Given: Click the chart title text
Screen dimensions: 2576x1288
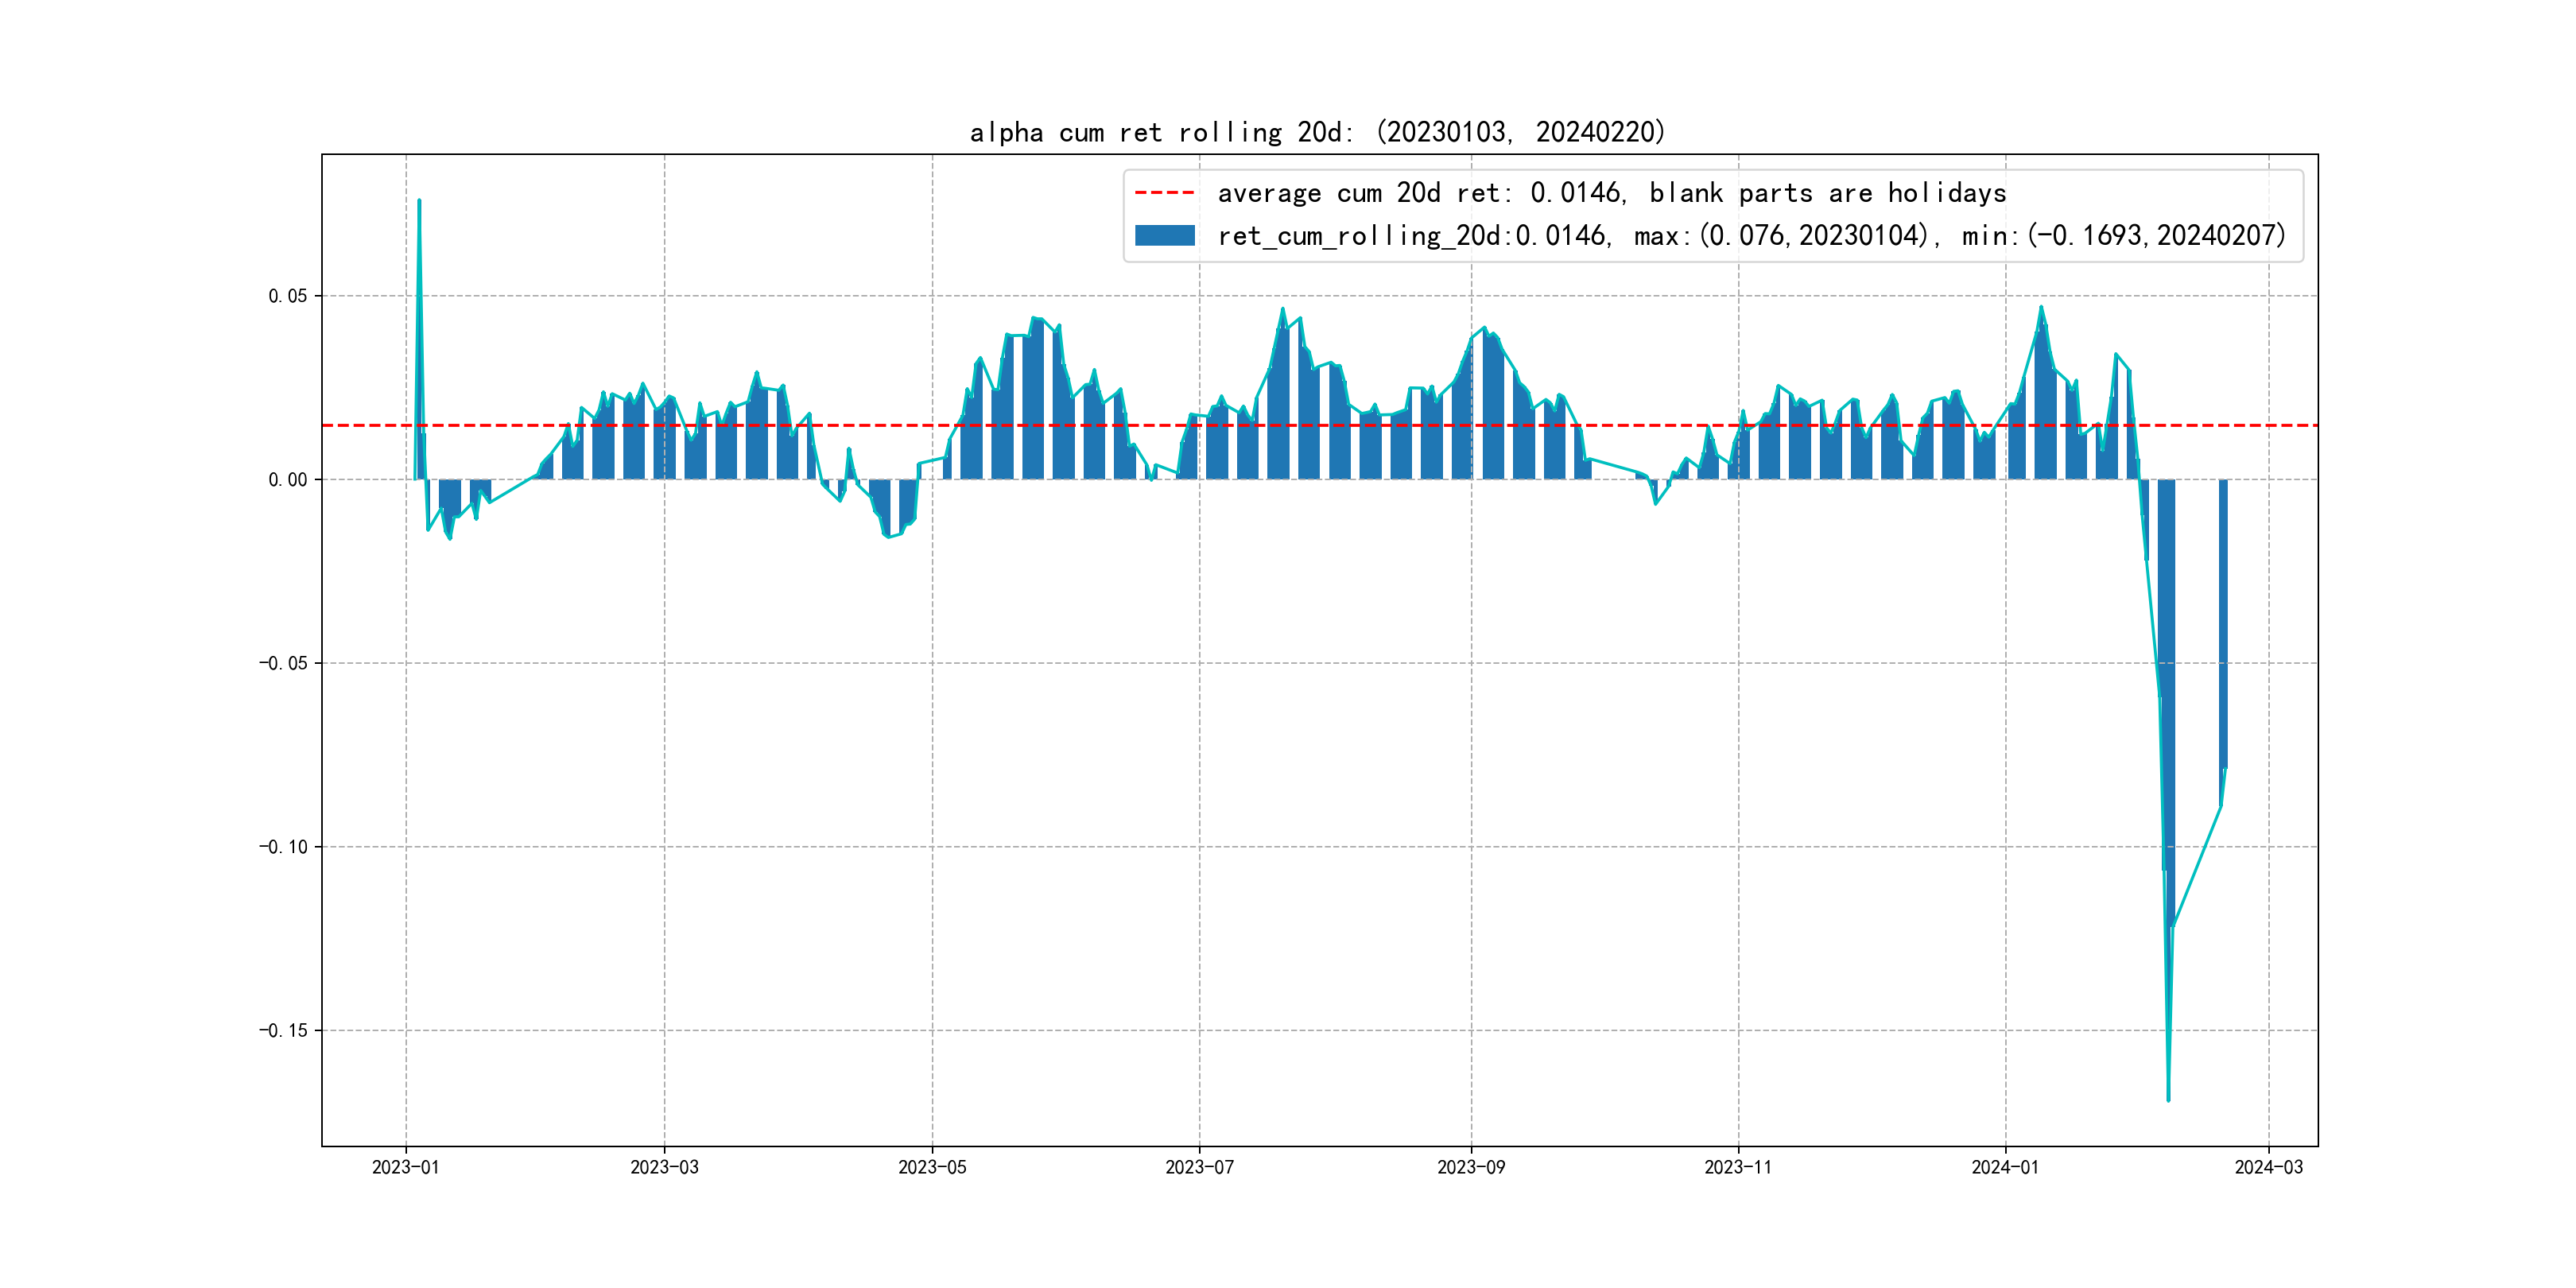Looking at the screenshot, I should pyautogui.click(x=1317, y=132).
